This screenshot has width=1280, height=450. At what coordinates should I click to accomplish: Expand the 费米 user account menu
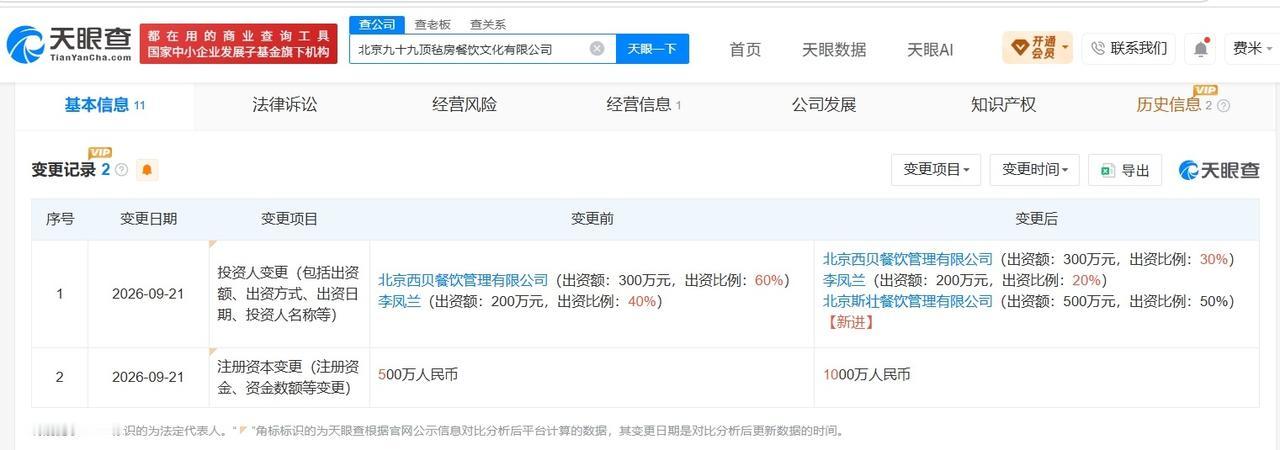pos(1253,48)
